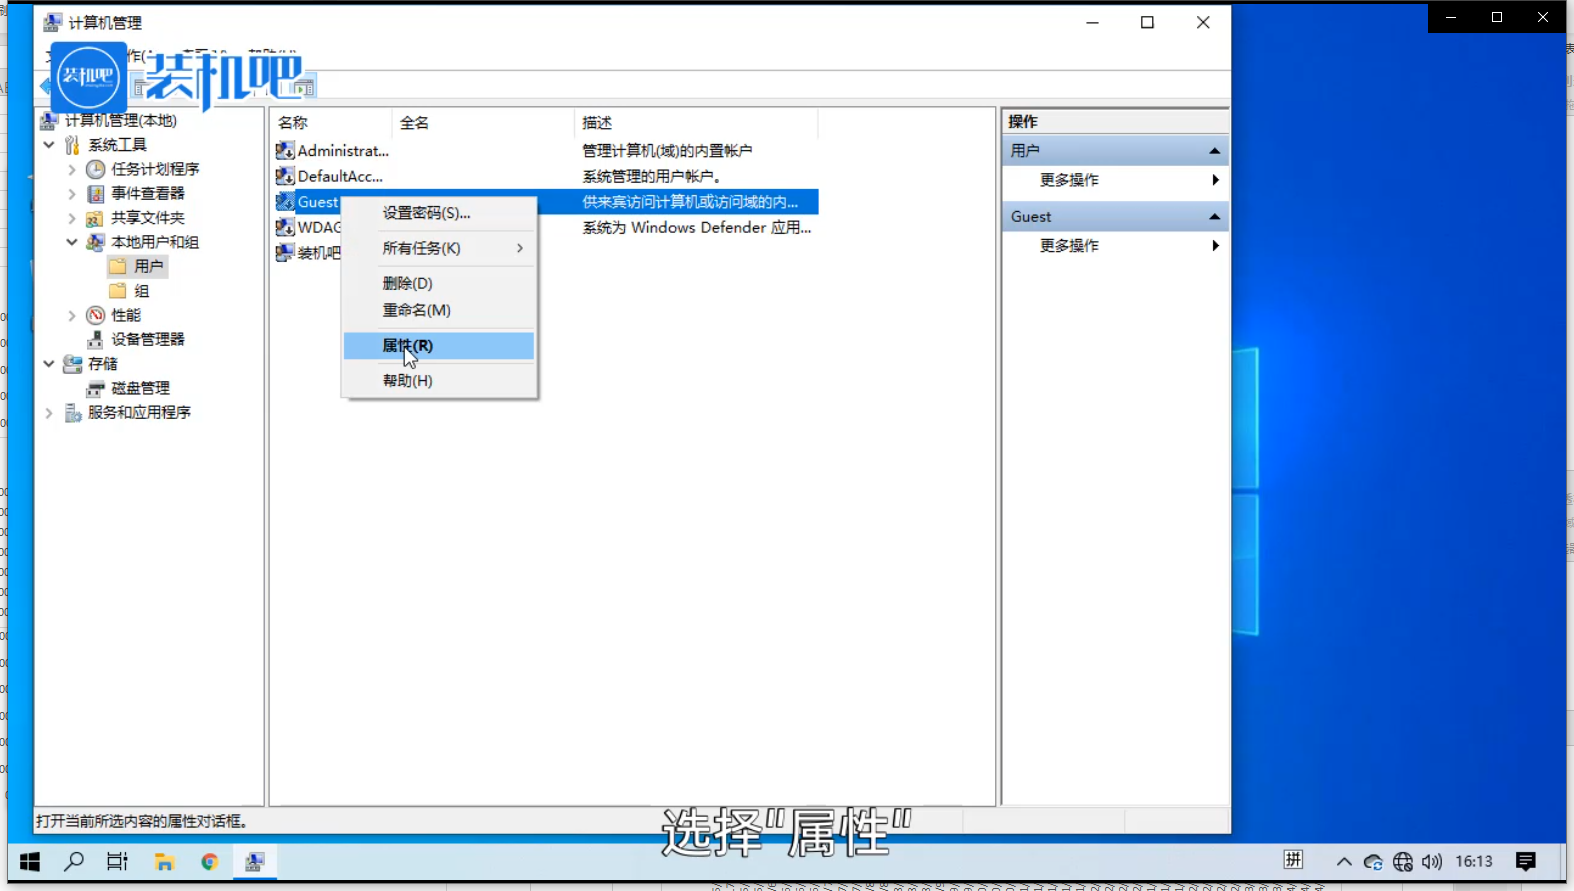This screenshot has height=891, width=1574.
Task: Select the Administrator user account icon
Action: [x=285, y=151]
